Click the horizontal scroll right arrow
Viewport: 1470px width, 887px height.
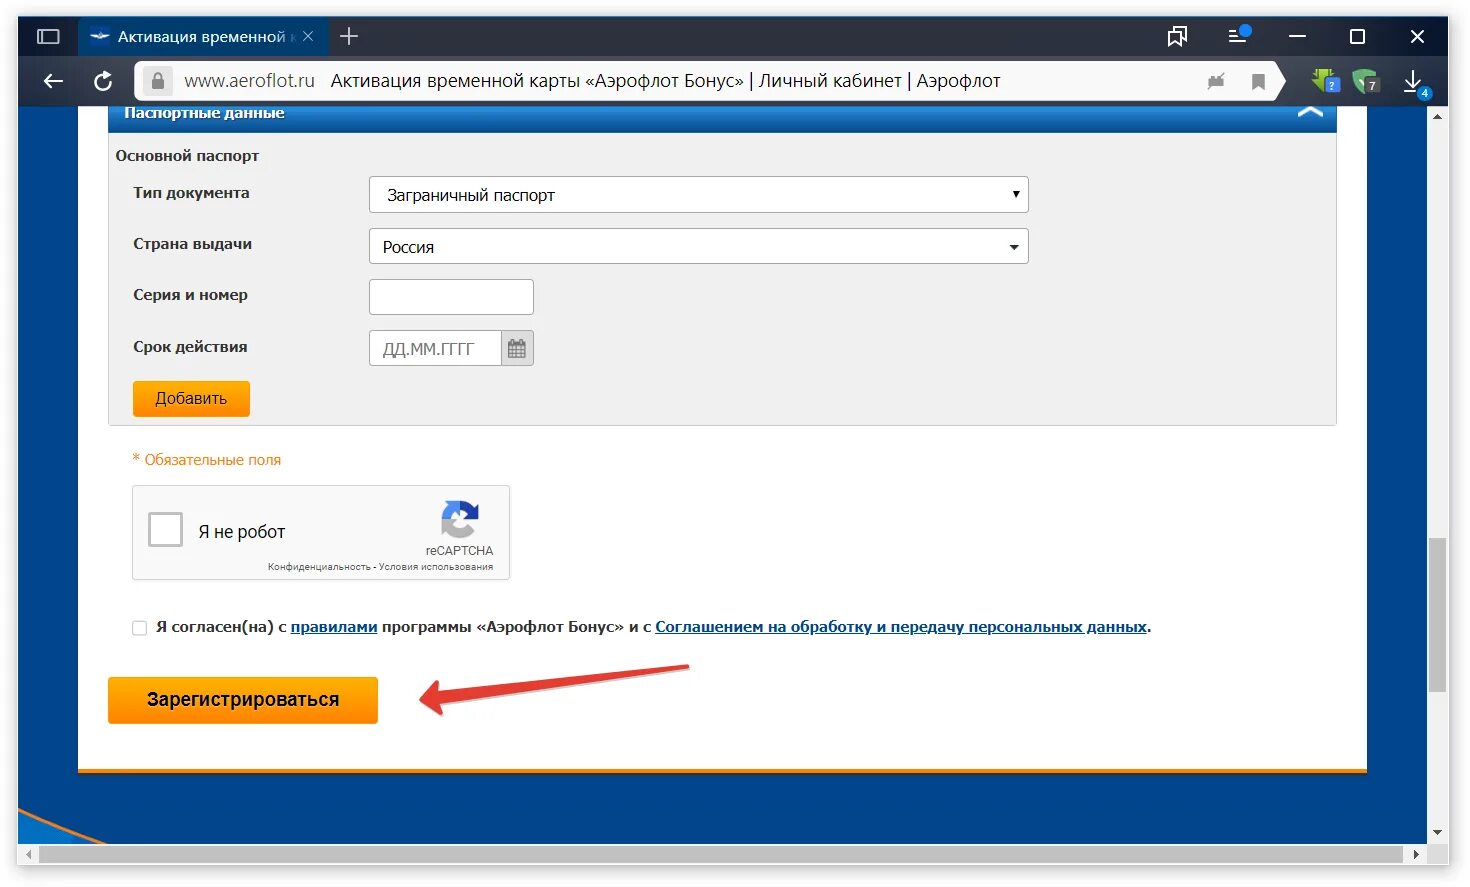point(1416,855)
